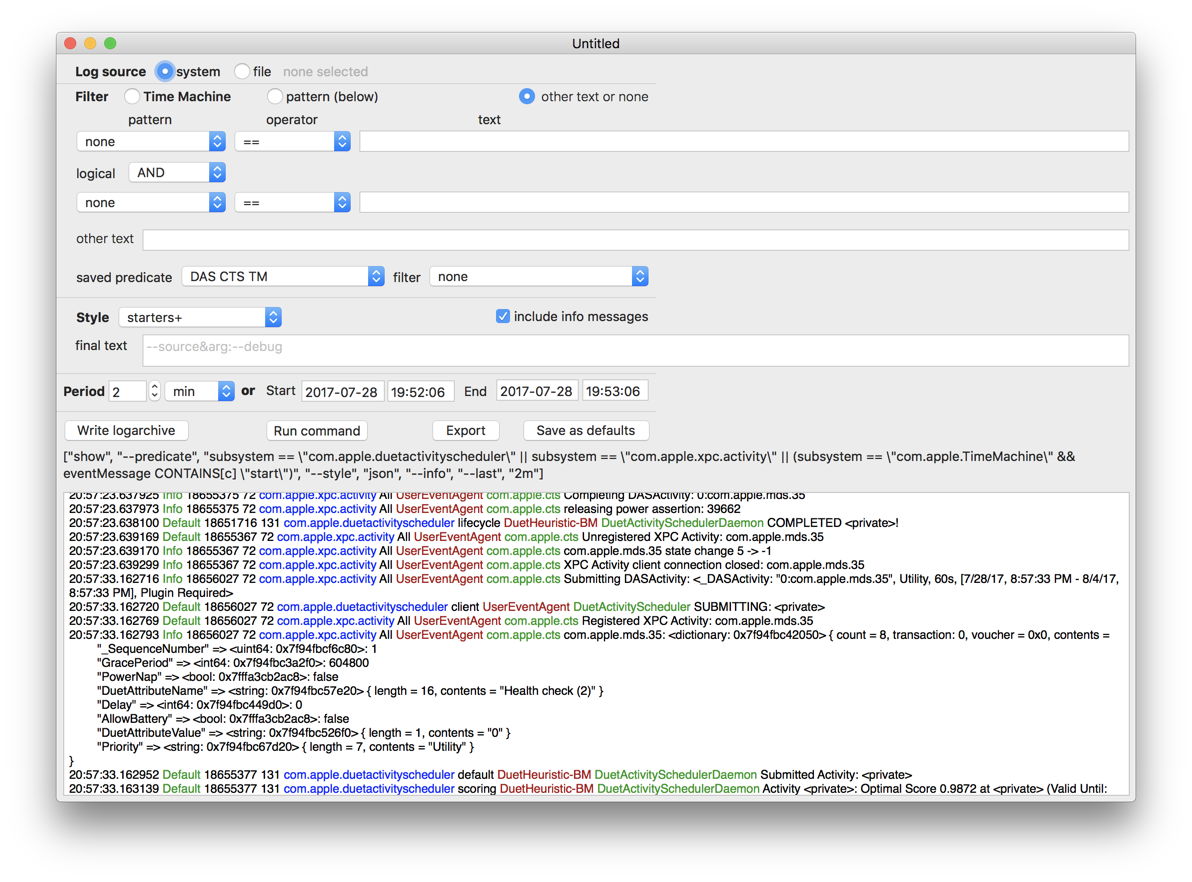Switch filter to "Time Machine"
1192x882 pixels.
pos(132,96)
